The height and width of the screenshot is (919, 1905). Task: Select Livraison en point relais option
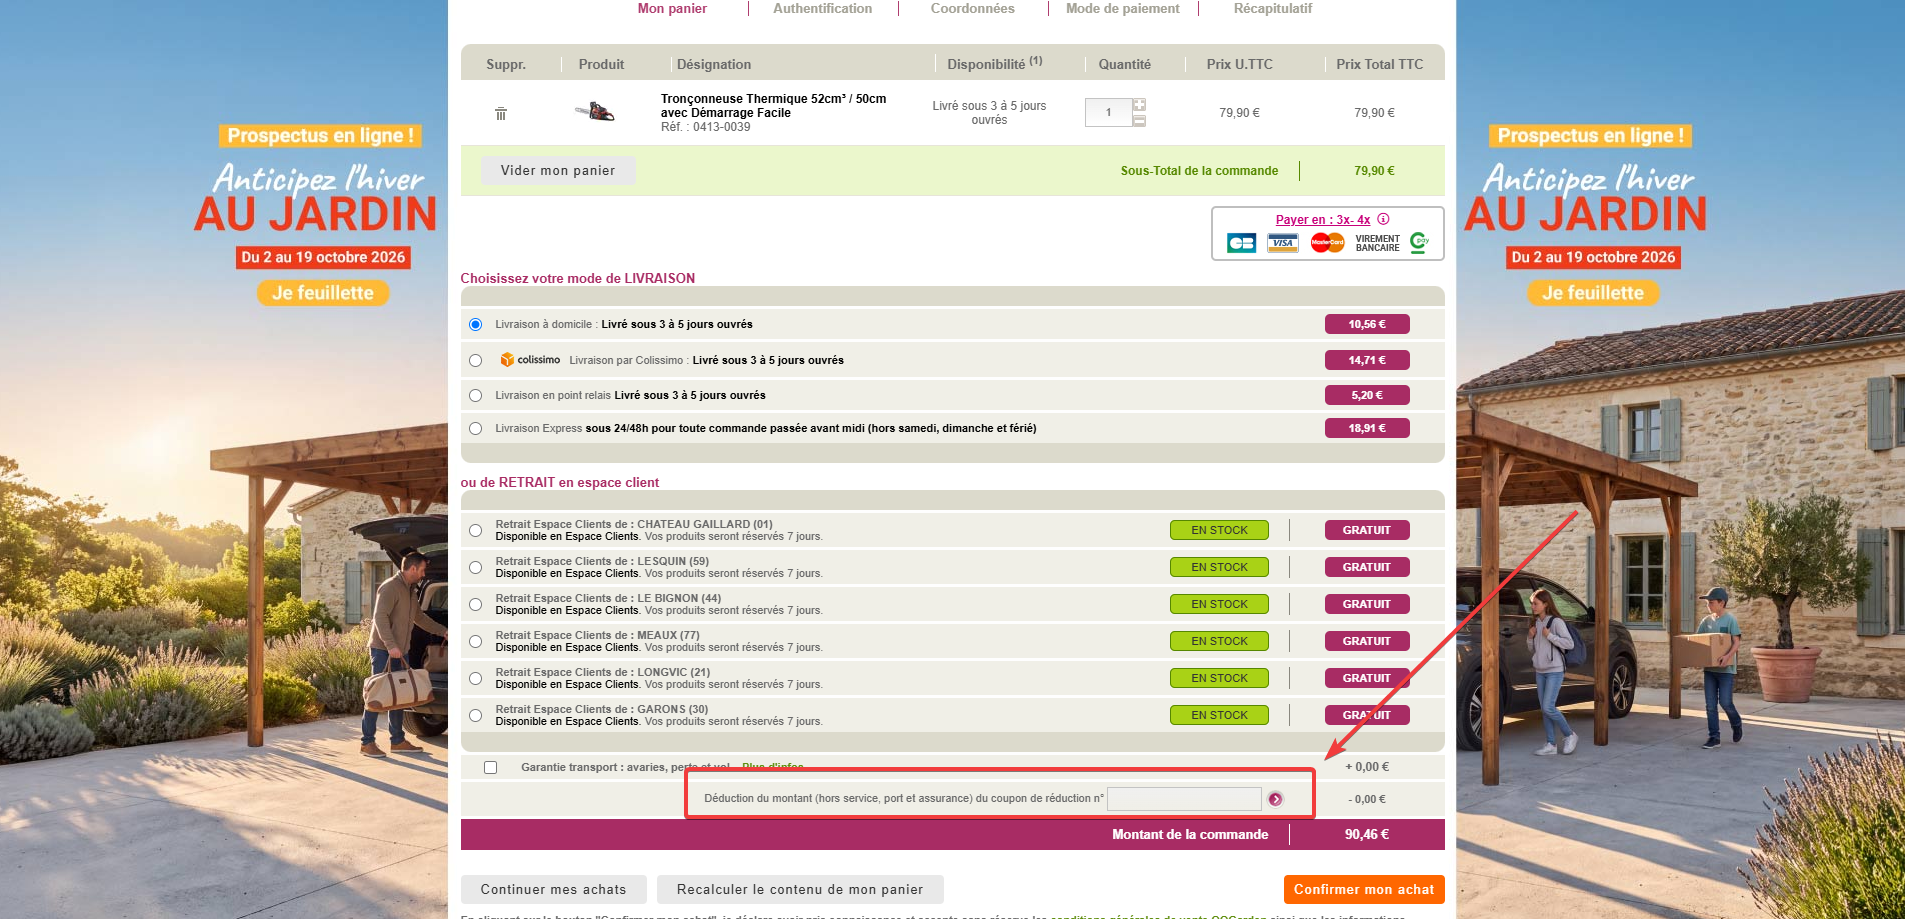pyautogui.click(x=475, y=395)
